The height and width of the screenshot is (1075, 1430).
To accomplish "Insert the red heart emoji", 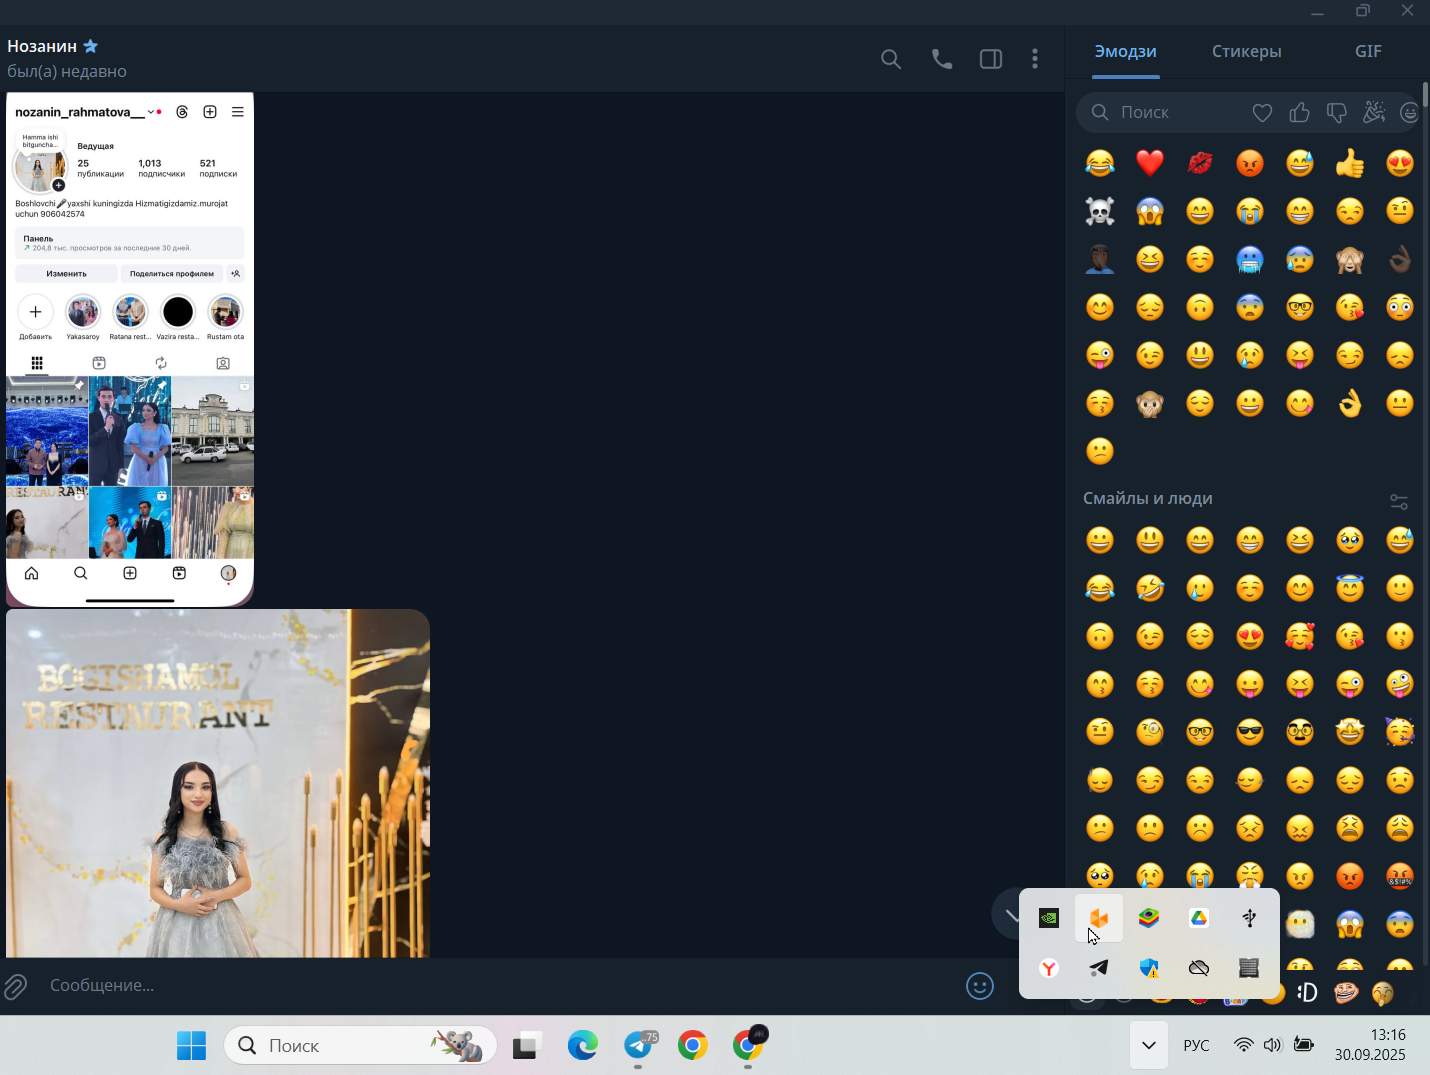I will pyautogui.click(x=1150, y=162).
